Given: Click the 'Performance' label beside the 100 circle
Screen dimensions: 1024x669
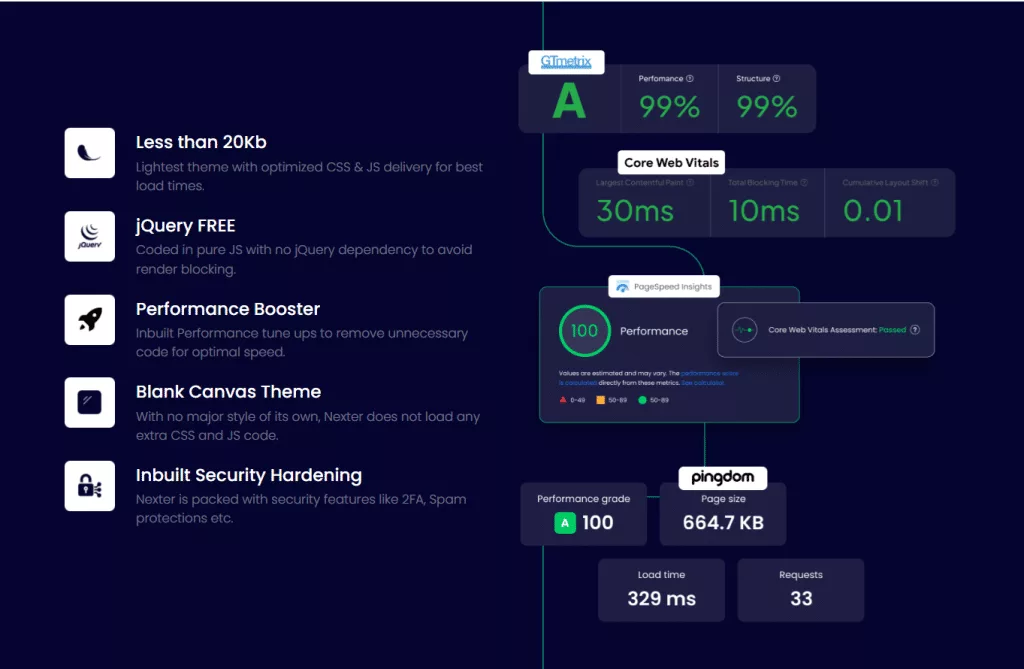Looking at the screenshot, I should tap(654, 331).
